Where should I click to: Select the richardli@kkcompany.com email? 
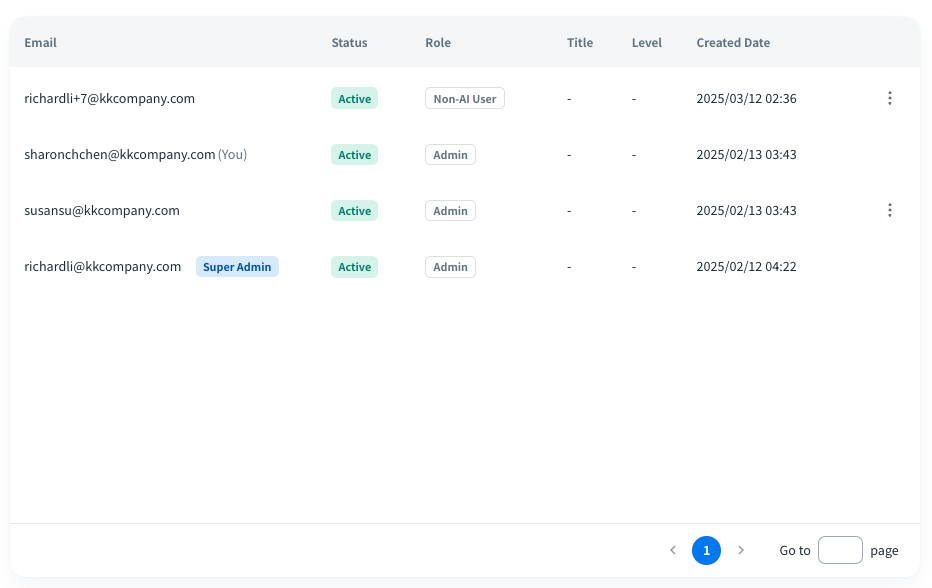point(103,267)
